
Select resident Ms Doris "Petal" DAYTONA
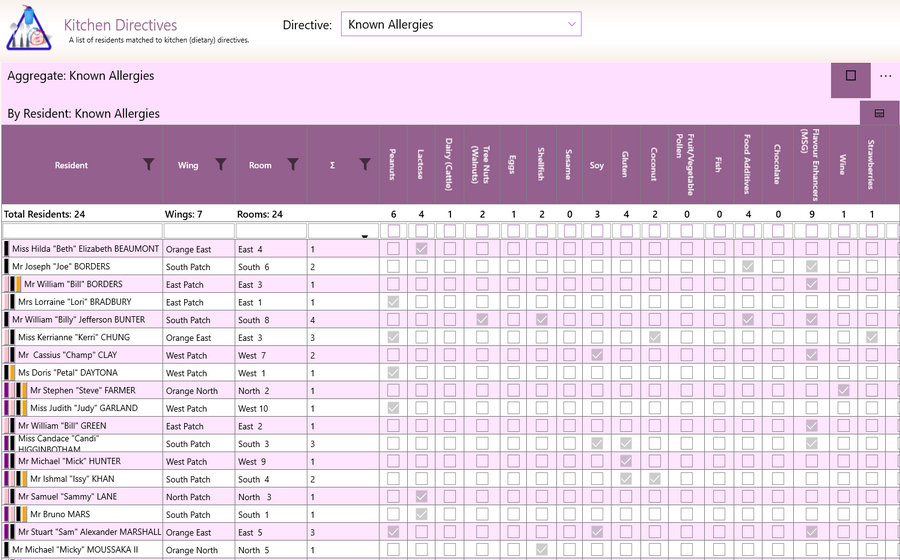68,373
